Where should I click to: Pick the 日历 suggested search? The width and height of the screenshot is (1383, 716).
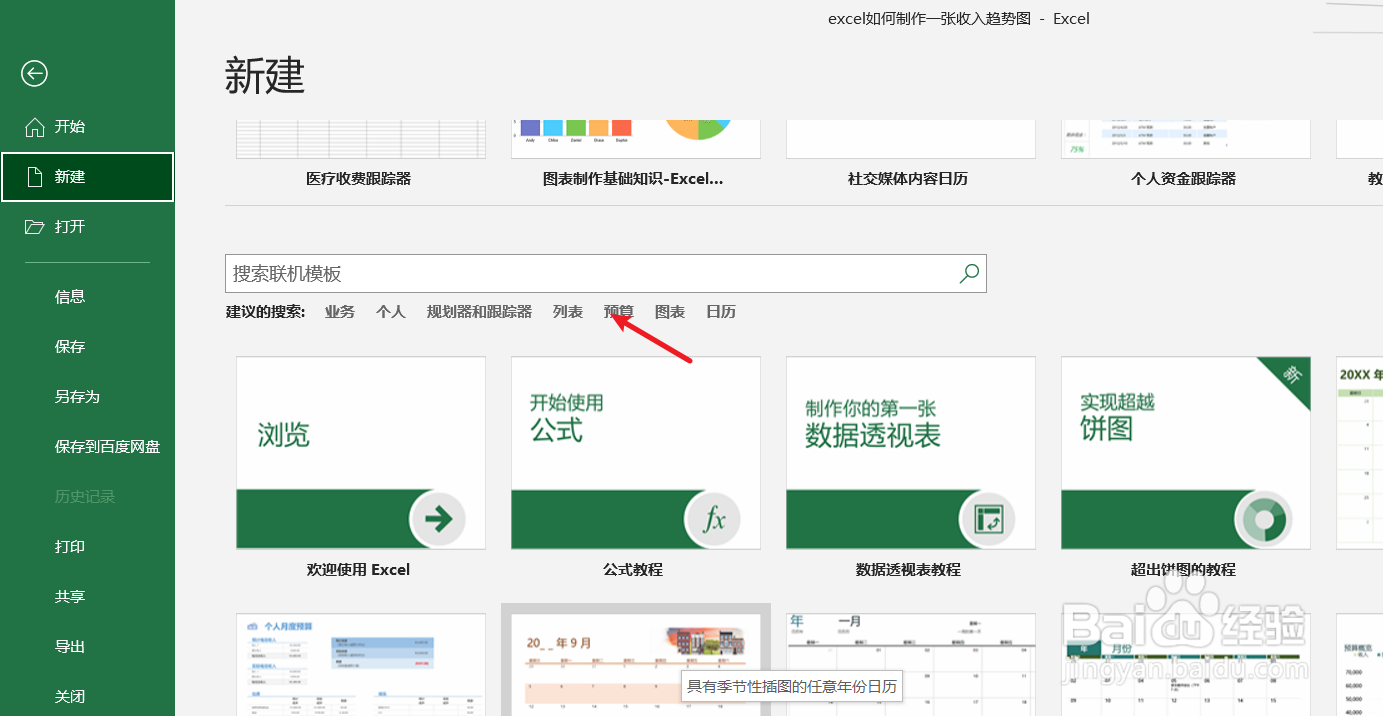721,312
